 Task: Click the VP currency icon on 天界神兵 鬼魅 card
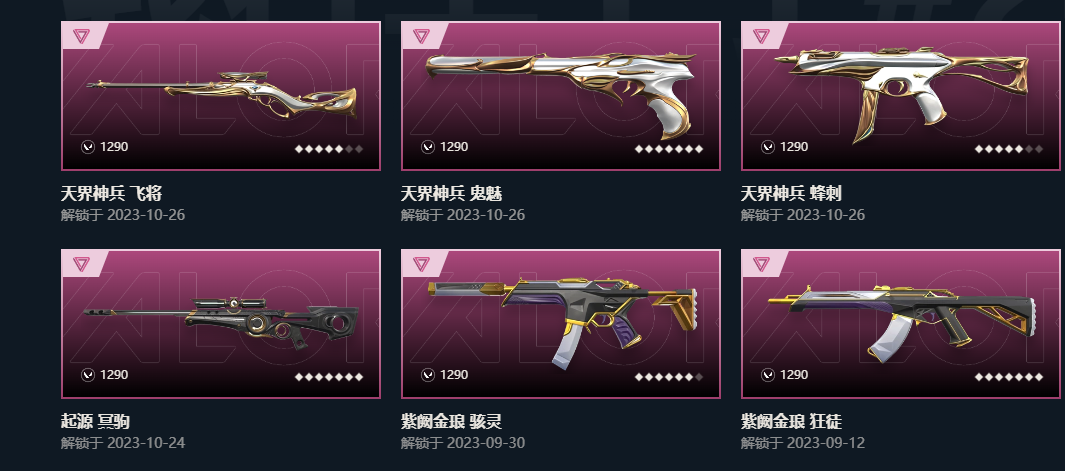pos(427,147)
